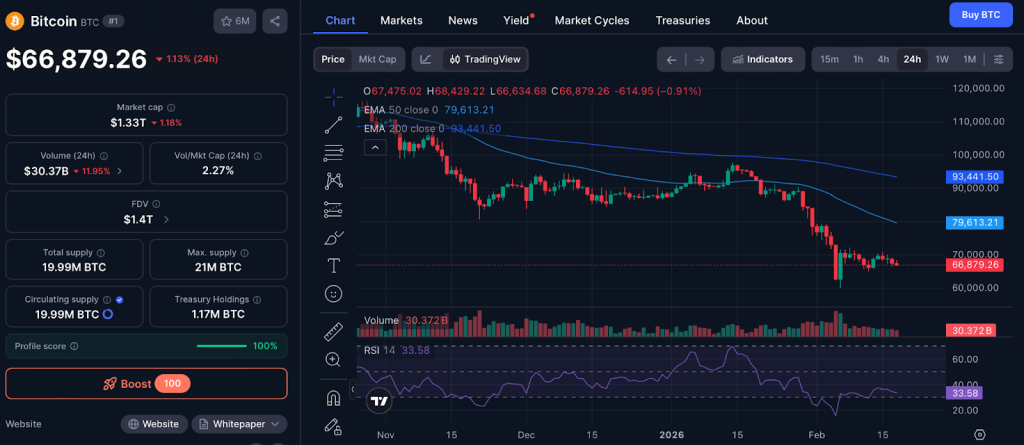Select the text annotation tool
Screen dimensions: 1024x445
pyautogui.click(x=334, y=266)
